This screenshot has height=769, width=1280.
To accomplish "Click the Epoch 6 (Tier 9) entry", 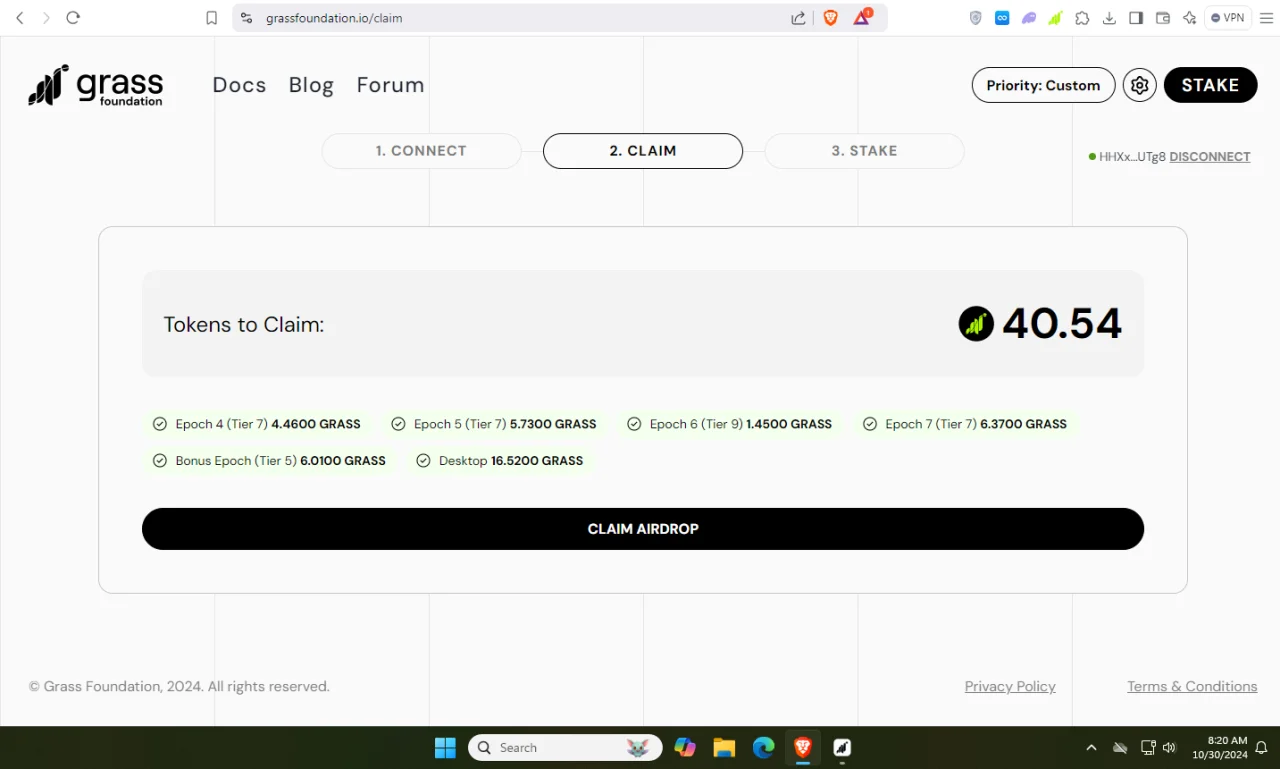I will (729, 424).
